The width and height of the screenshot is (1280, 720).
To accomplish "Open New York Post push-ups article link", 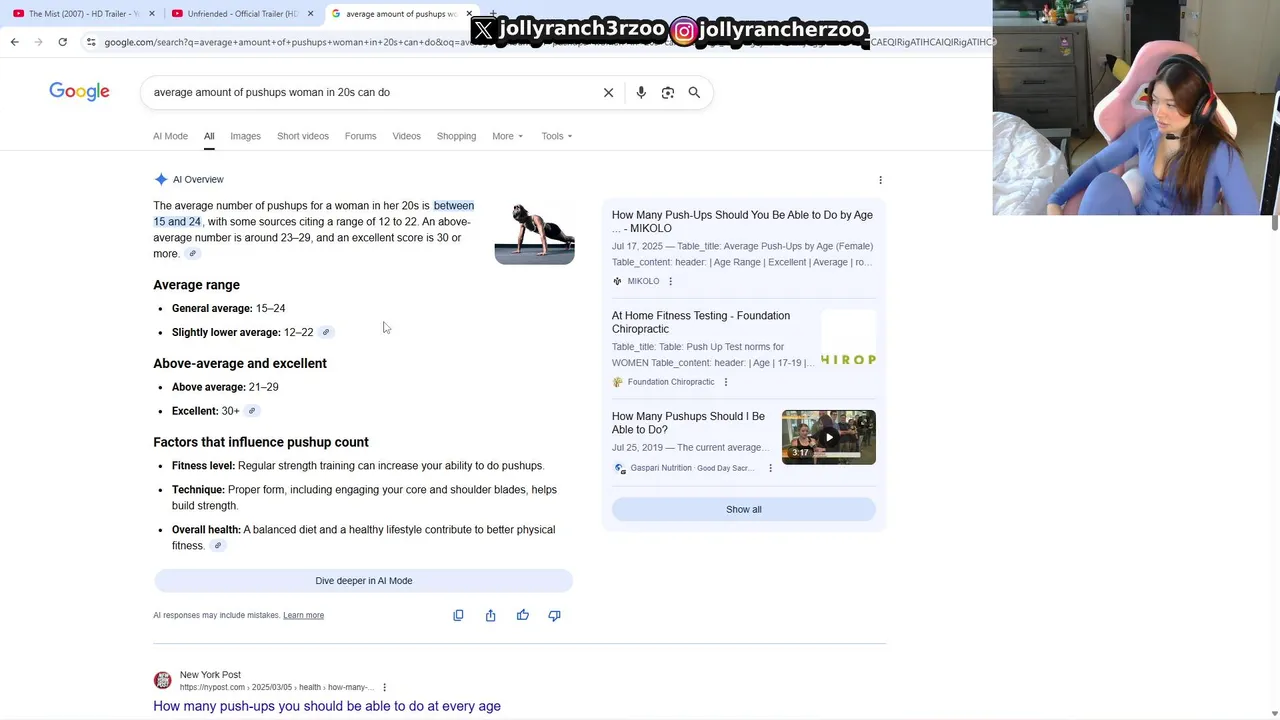I will coord(327,706).
